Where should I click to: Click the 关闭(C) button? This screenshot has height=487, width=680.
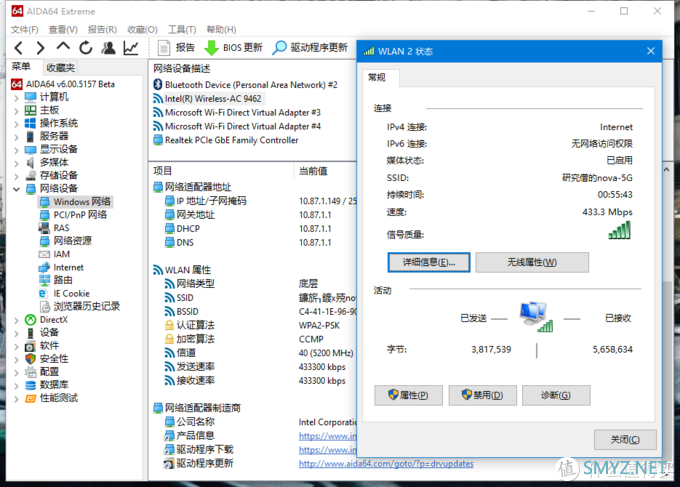[625, 440]
